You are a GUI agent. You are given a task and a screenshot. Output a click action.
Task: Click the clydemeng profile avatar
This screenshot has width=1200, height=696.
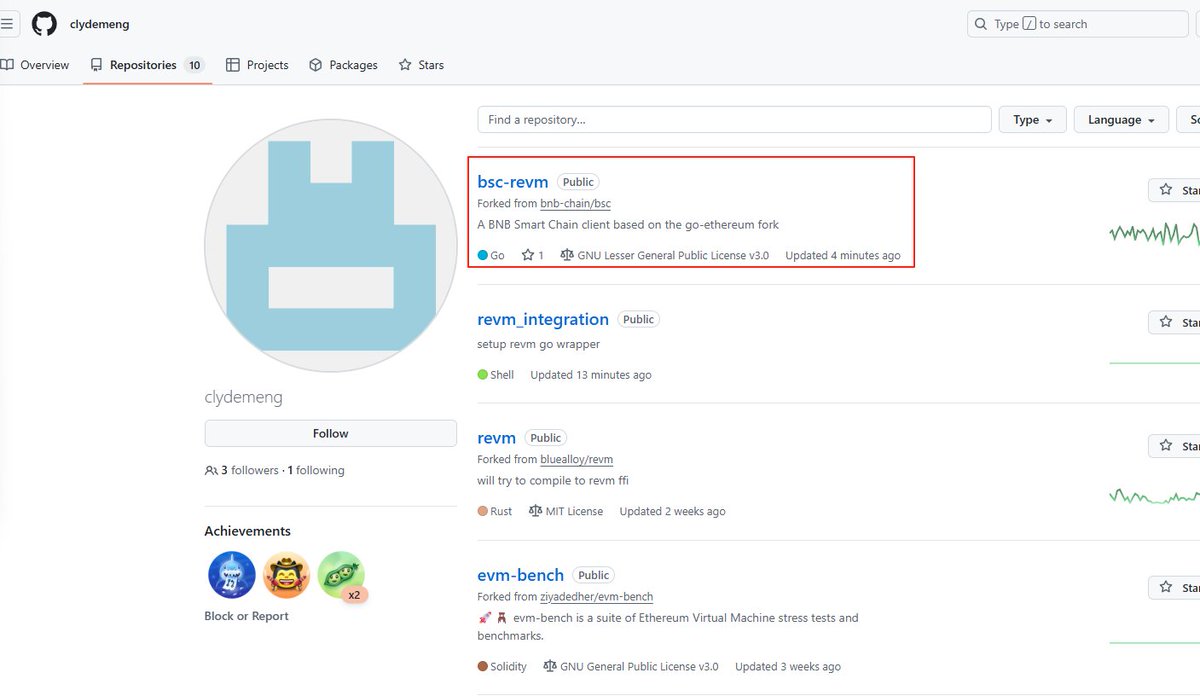[330, 246]
